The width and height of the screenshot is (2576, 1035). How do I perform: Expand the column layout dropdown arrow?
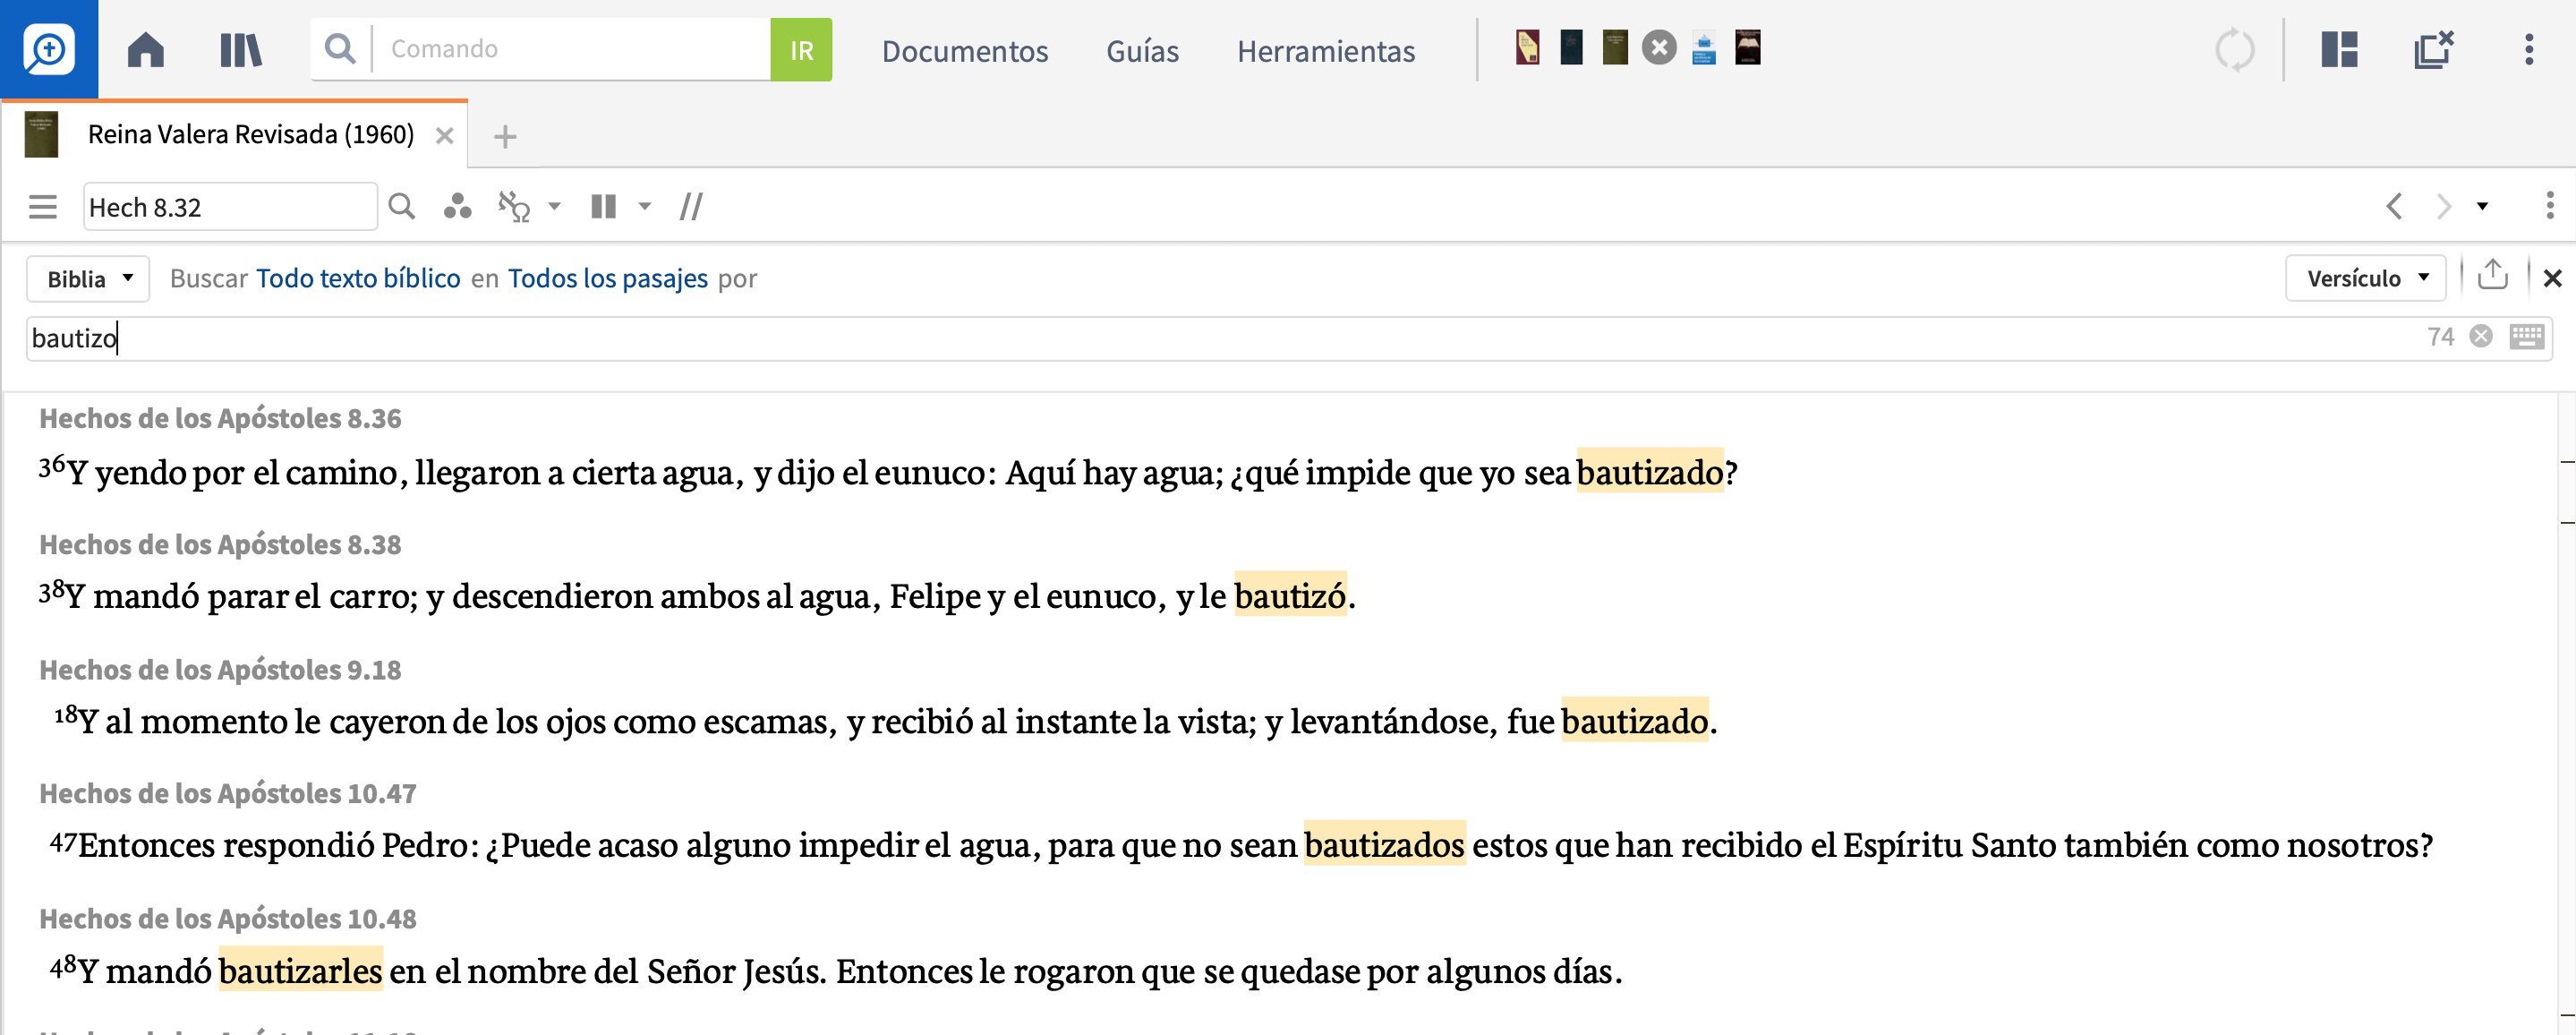645,207
